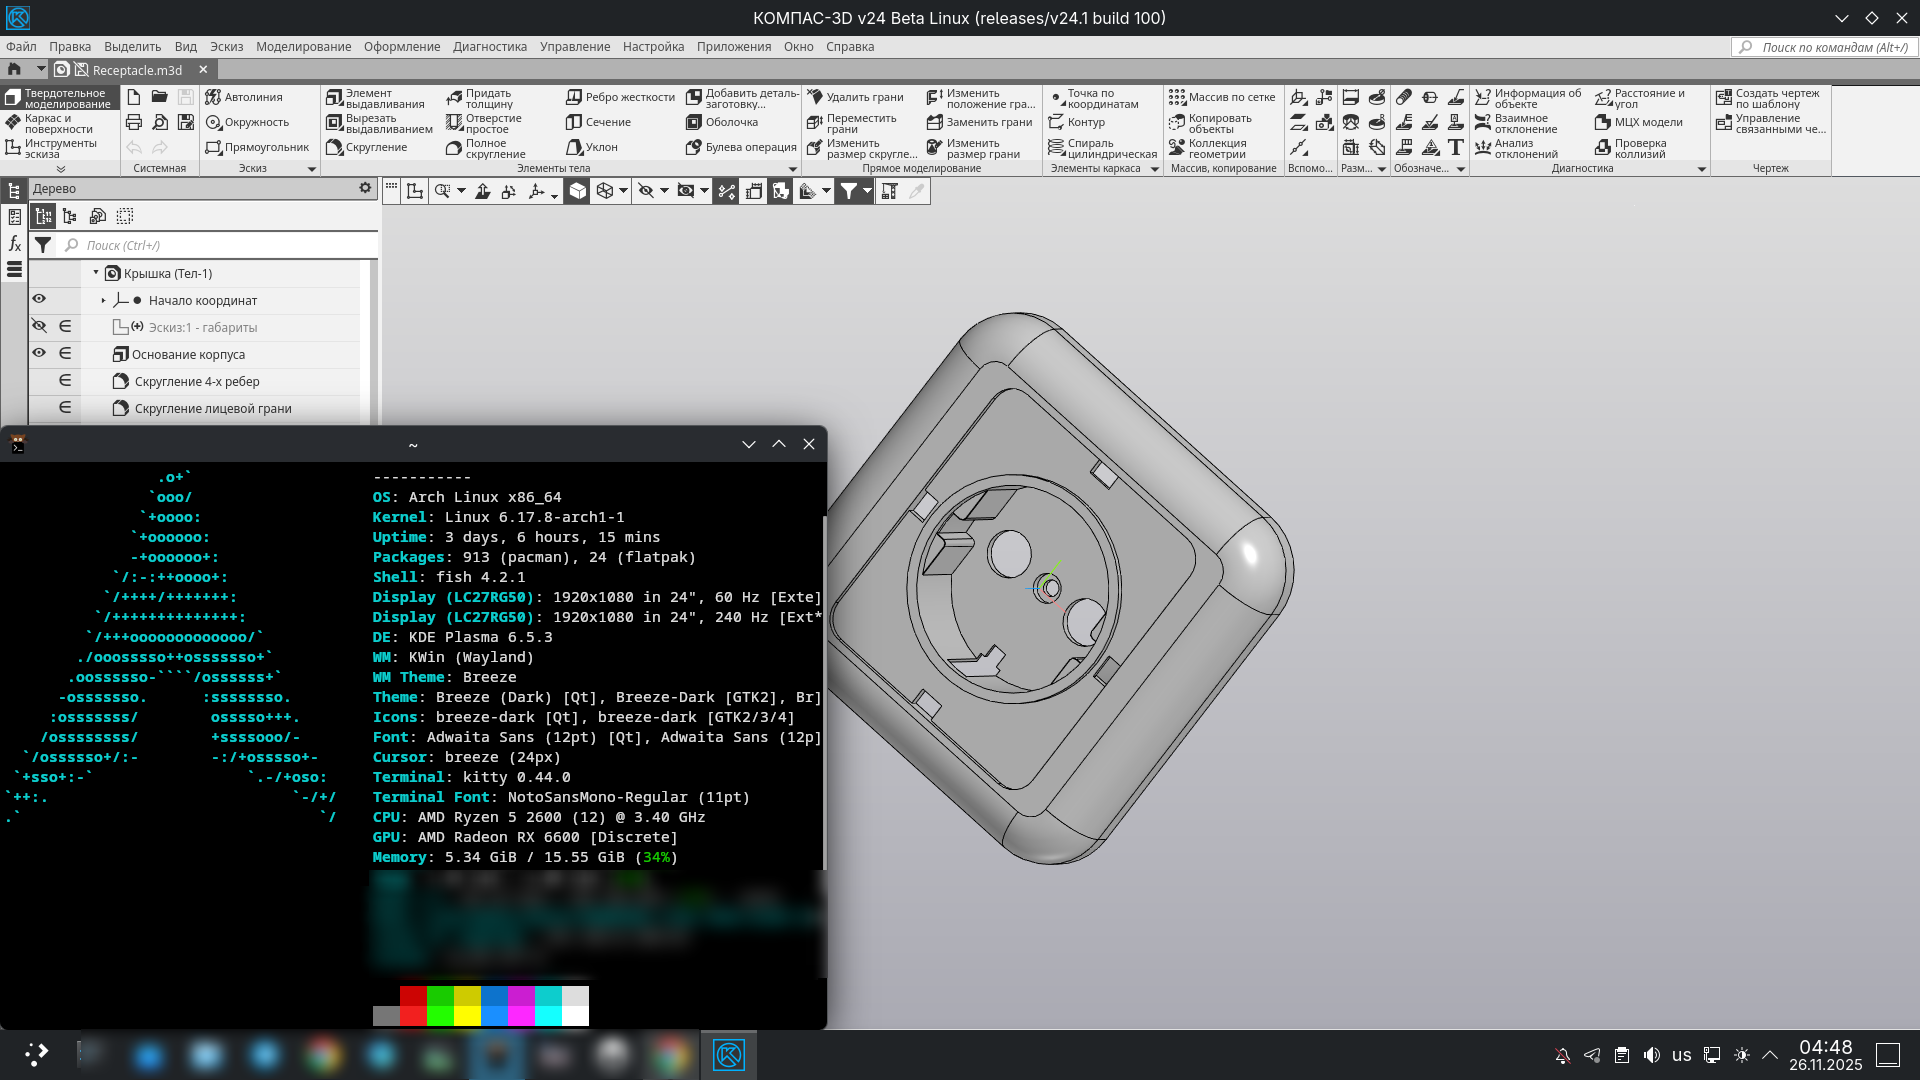1920x1080 pixels.
Task: Switch to the Receptacle.m3d document tab
Action: (x=136, y=70)
